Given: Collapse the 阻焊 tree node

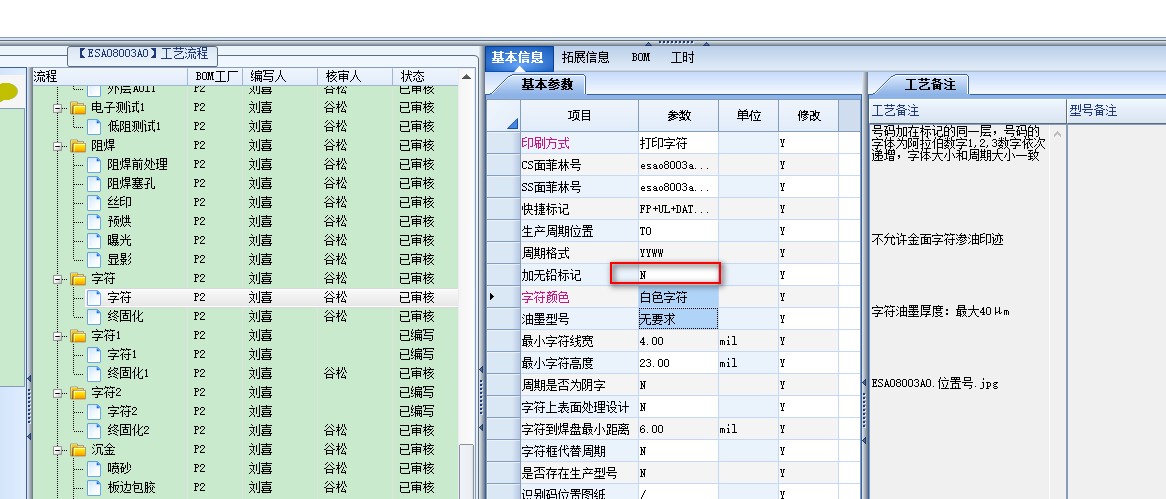Looking at the screenshot, I should pos(57,146).
